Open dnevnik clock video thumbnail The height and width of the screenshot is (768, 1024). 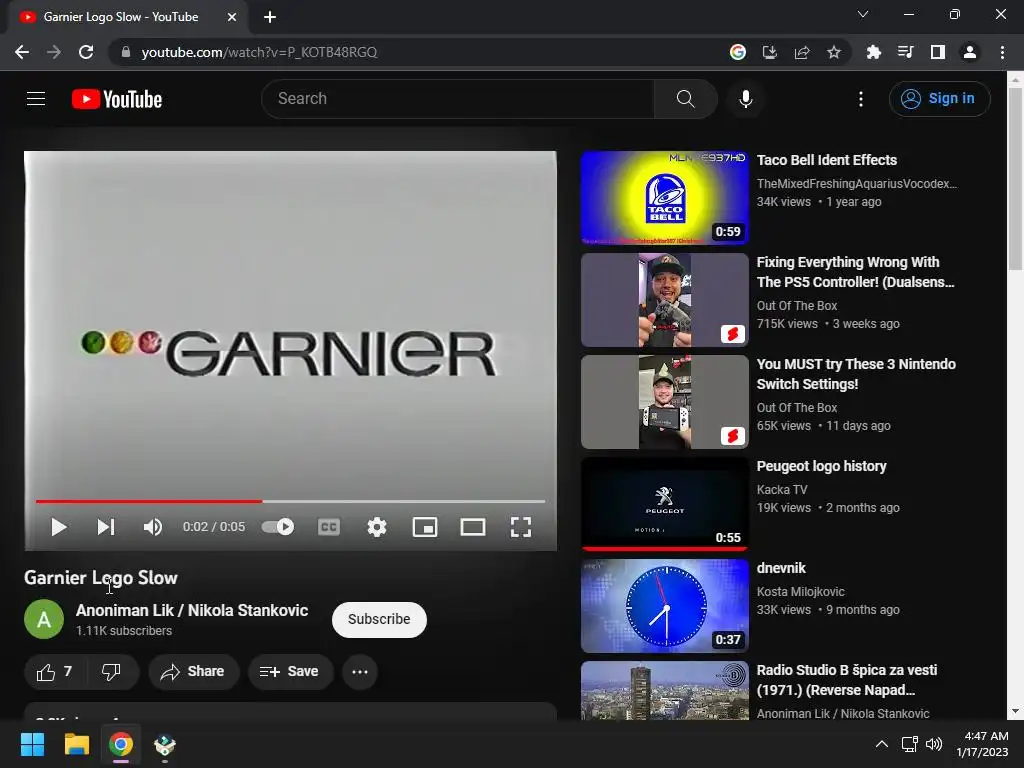(664, 605)
